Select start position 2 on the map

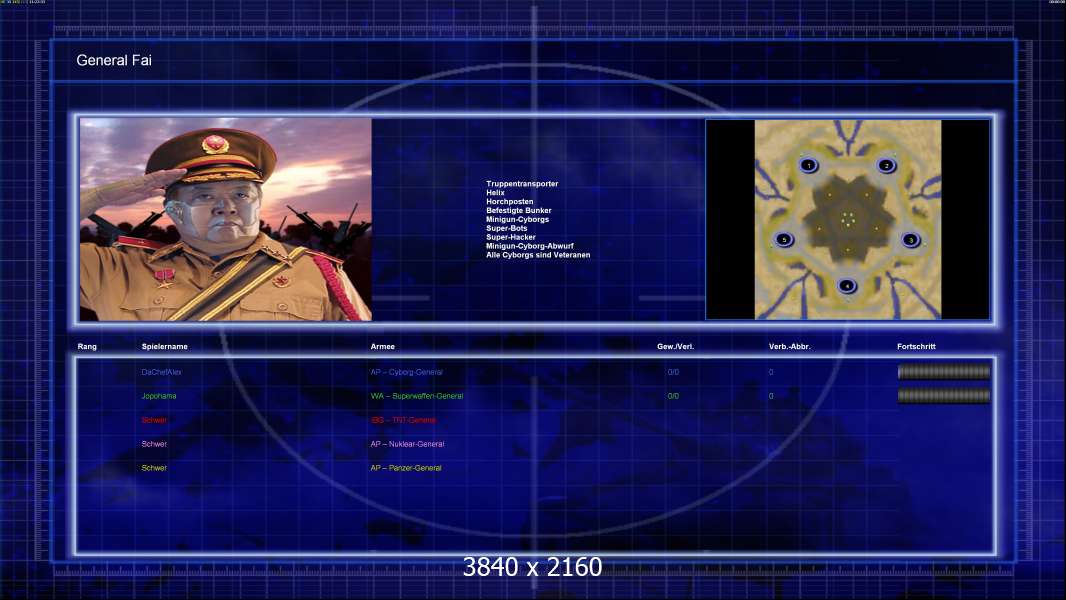886,165
